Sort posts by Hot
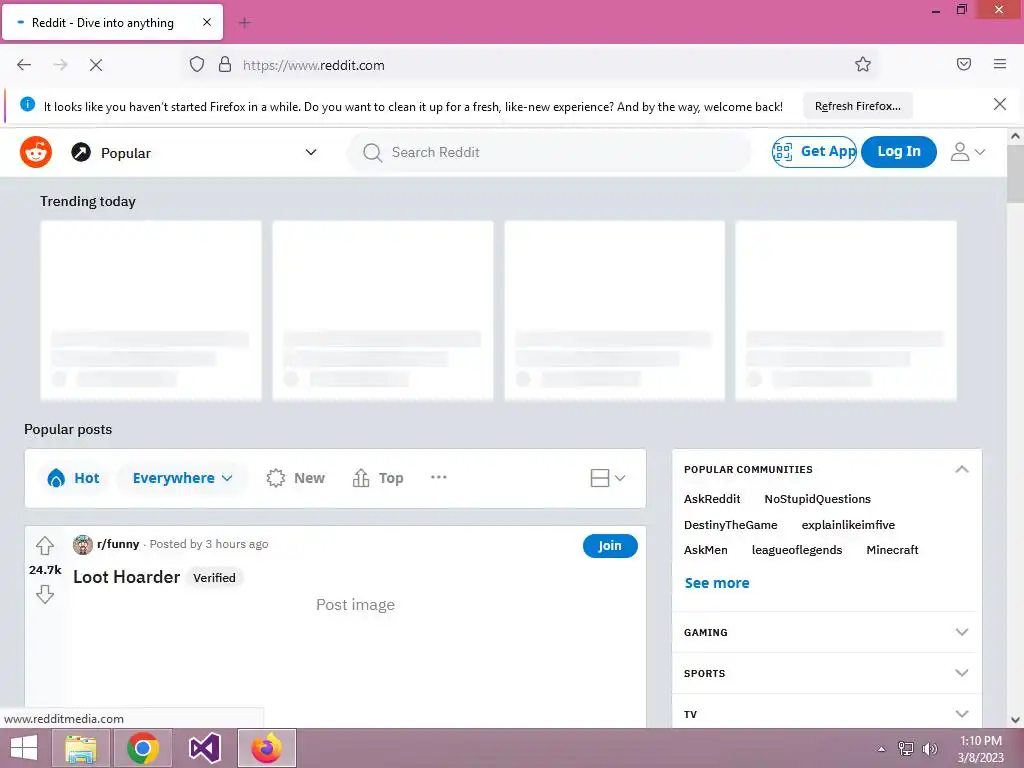Viewport: 1024px width, 768px height. pyautogui.click(x=73, y=478)
